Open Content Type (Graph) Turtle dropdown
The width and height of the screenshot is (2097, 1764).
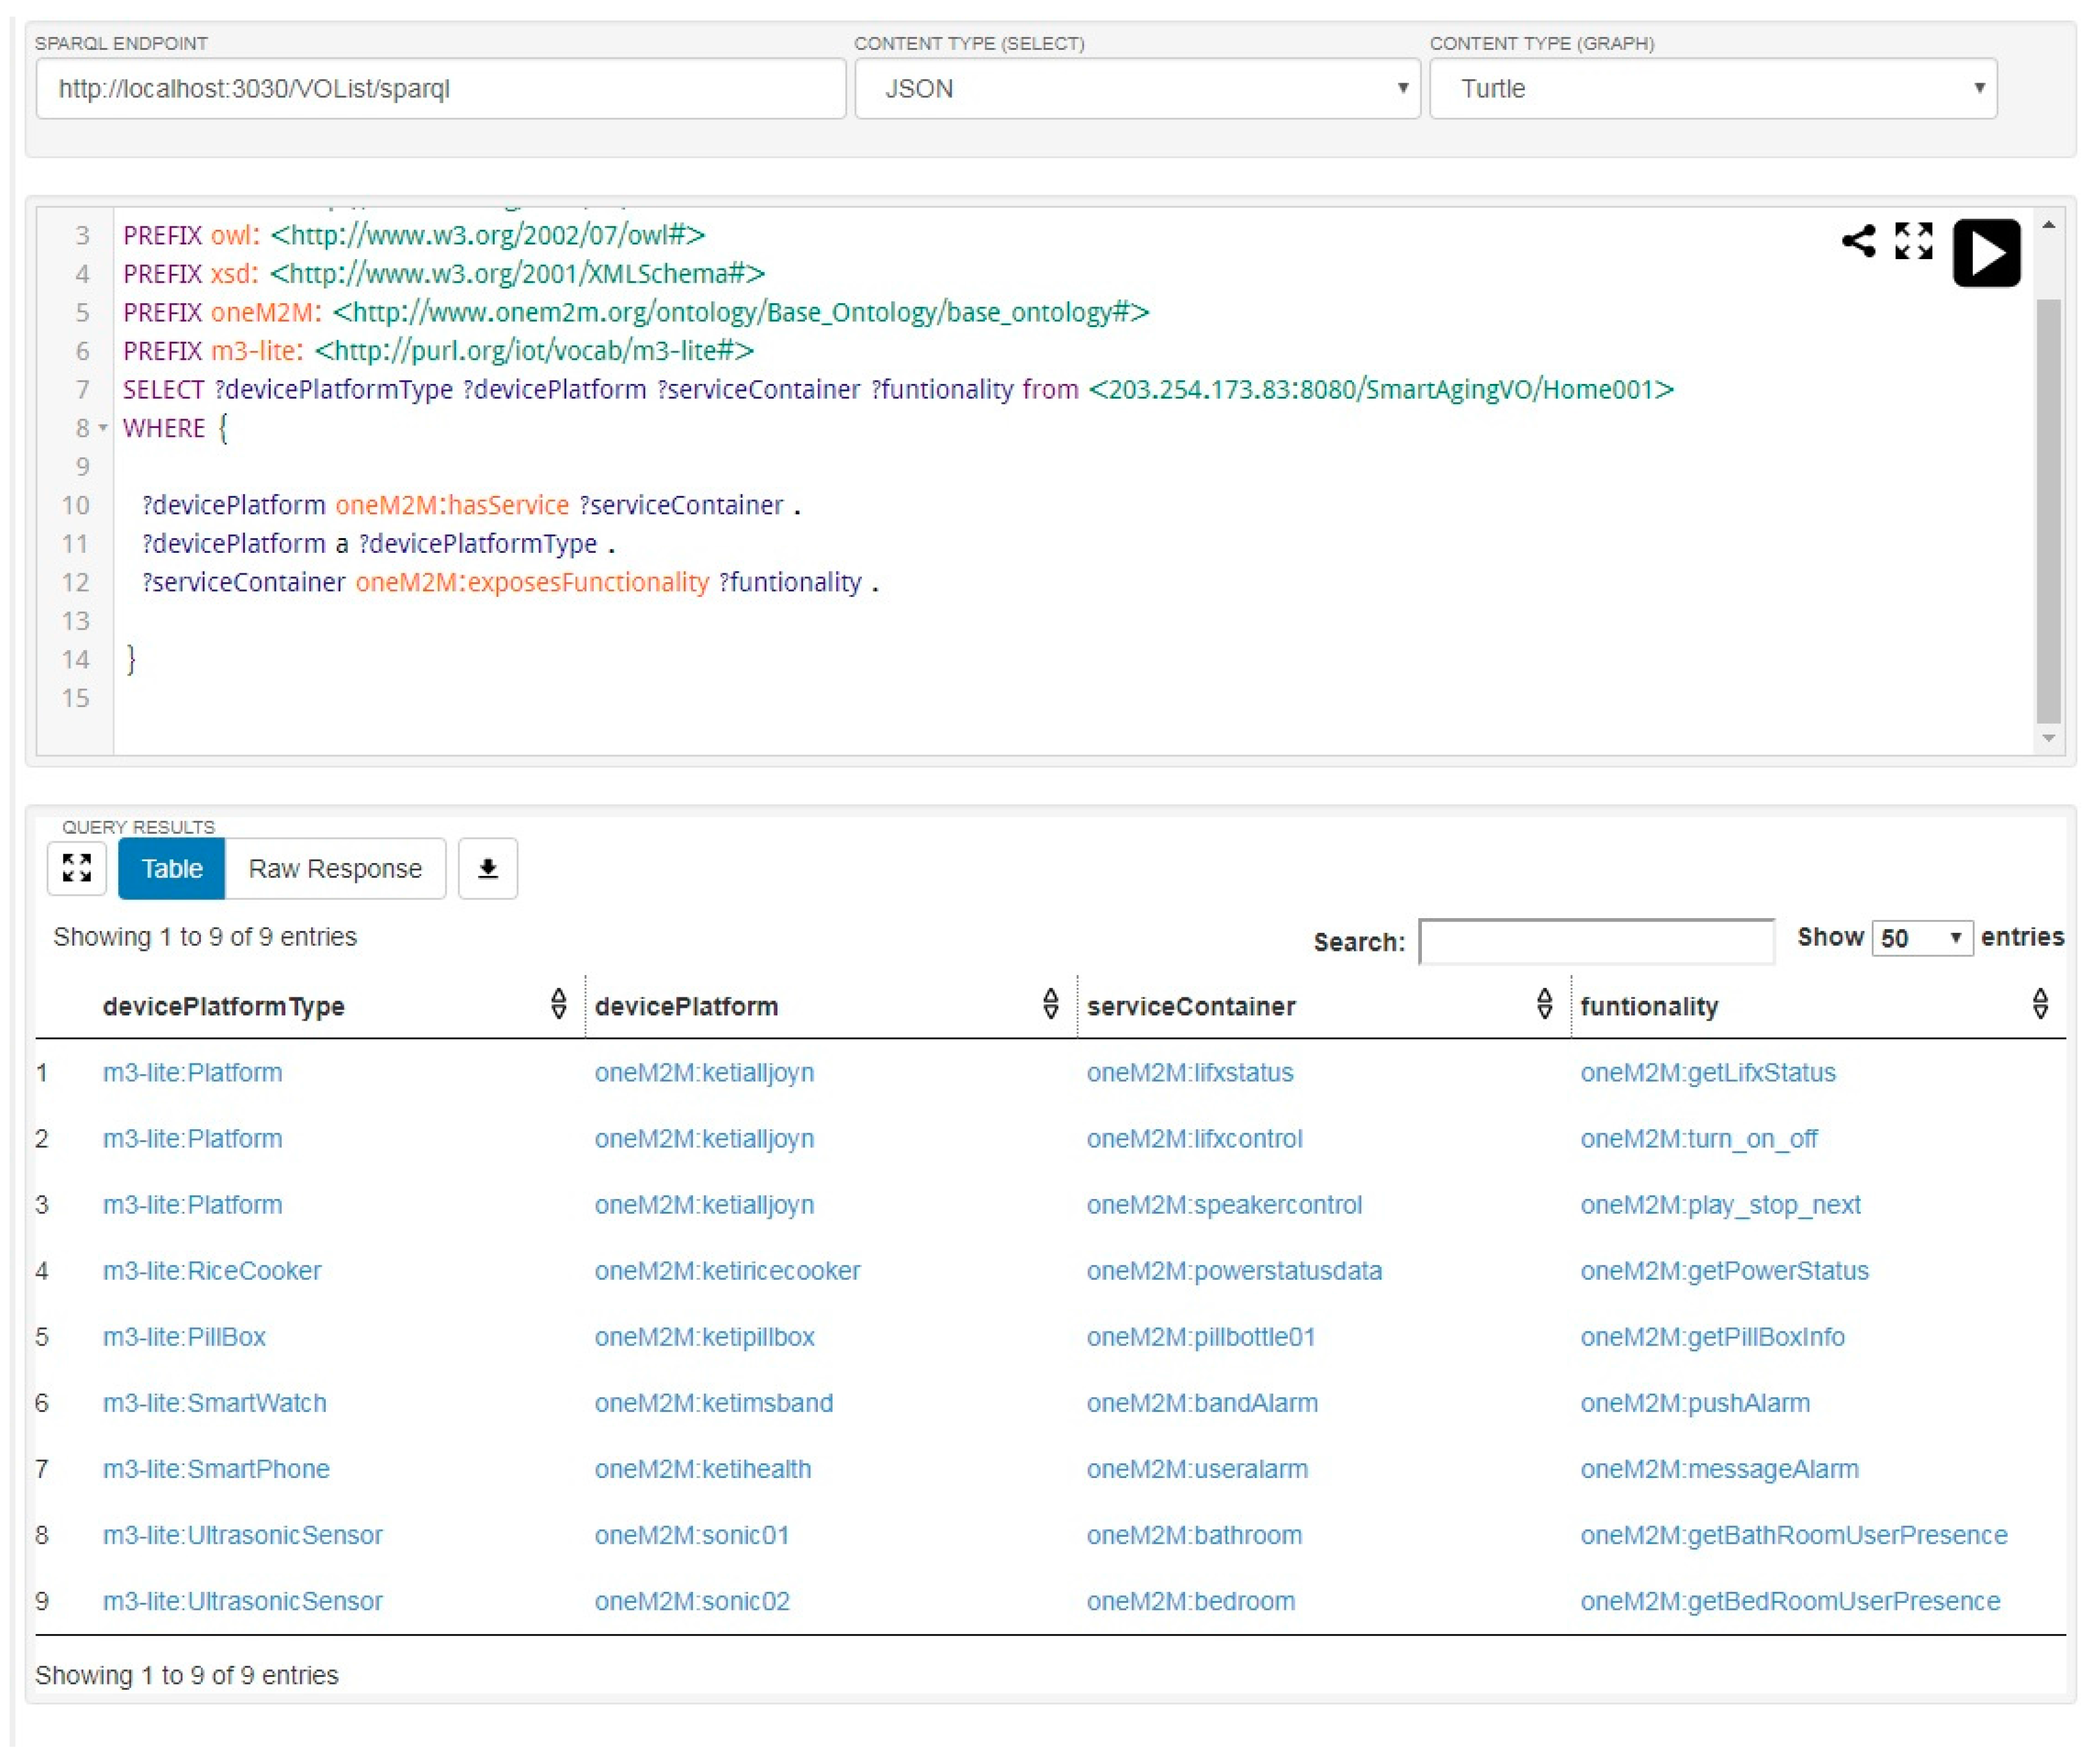(x=1713, y=89)
